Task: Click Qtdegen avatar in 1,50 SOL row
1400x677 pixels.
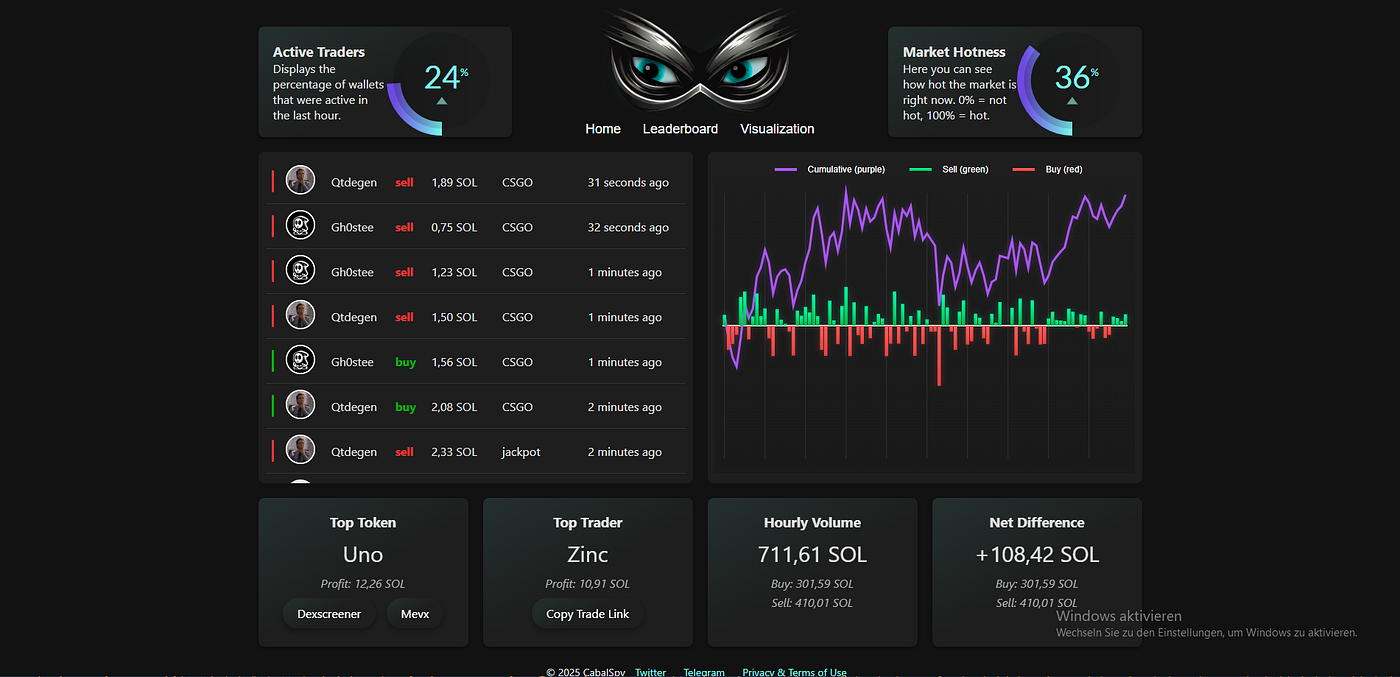Action: click(300, 315)
